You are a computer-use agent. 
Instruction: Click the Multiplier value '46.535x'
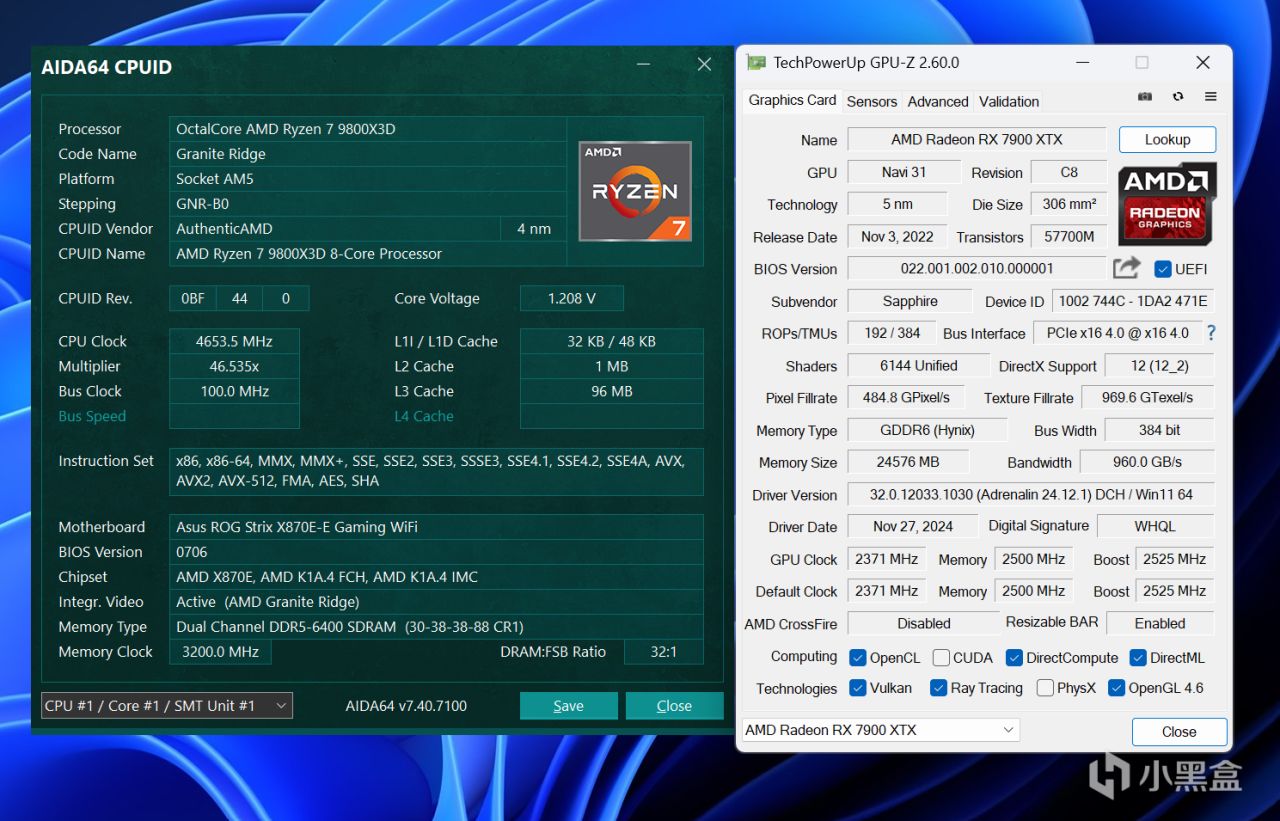234,366
